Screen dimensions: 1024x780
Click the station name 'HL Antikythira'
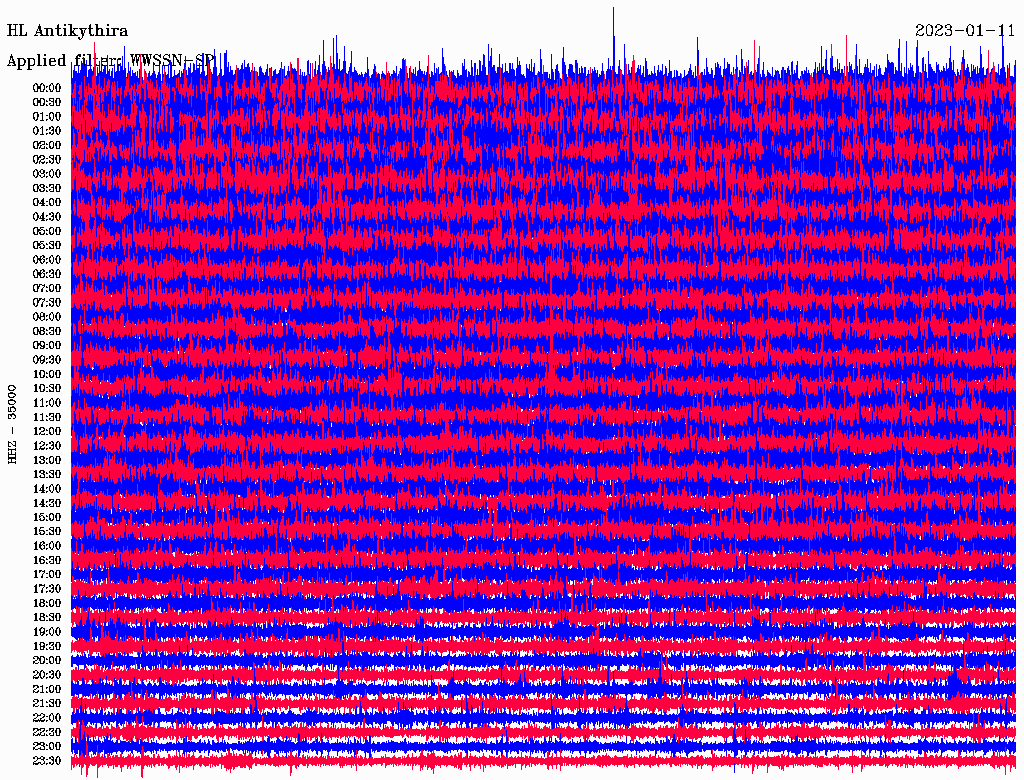click(67, 31)
